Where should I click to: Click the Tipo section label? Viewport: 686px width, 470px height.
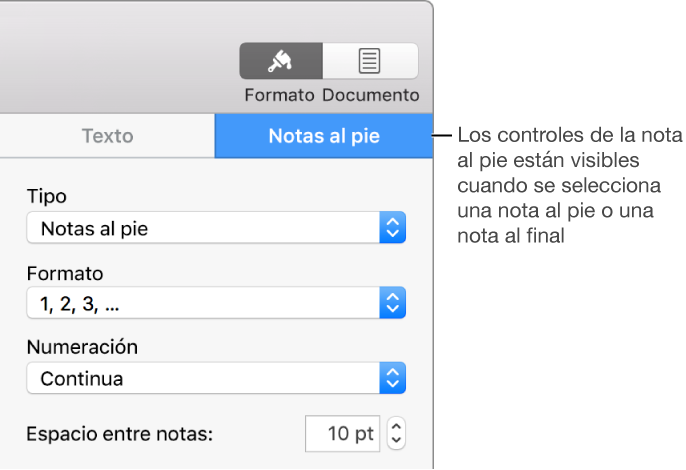47,196
